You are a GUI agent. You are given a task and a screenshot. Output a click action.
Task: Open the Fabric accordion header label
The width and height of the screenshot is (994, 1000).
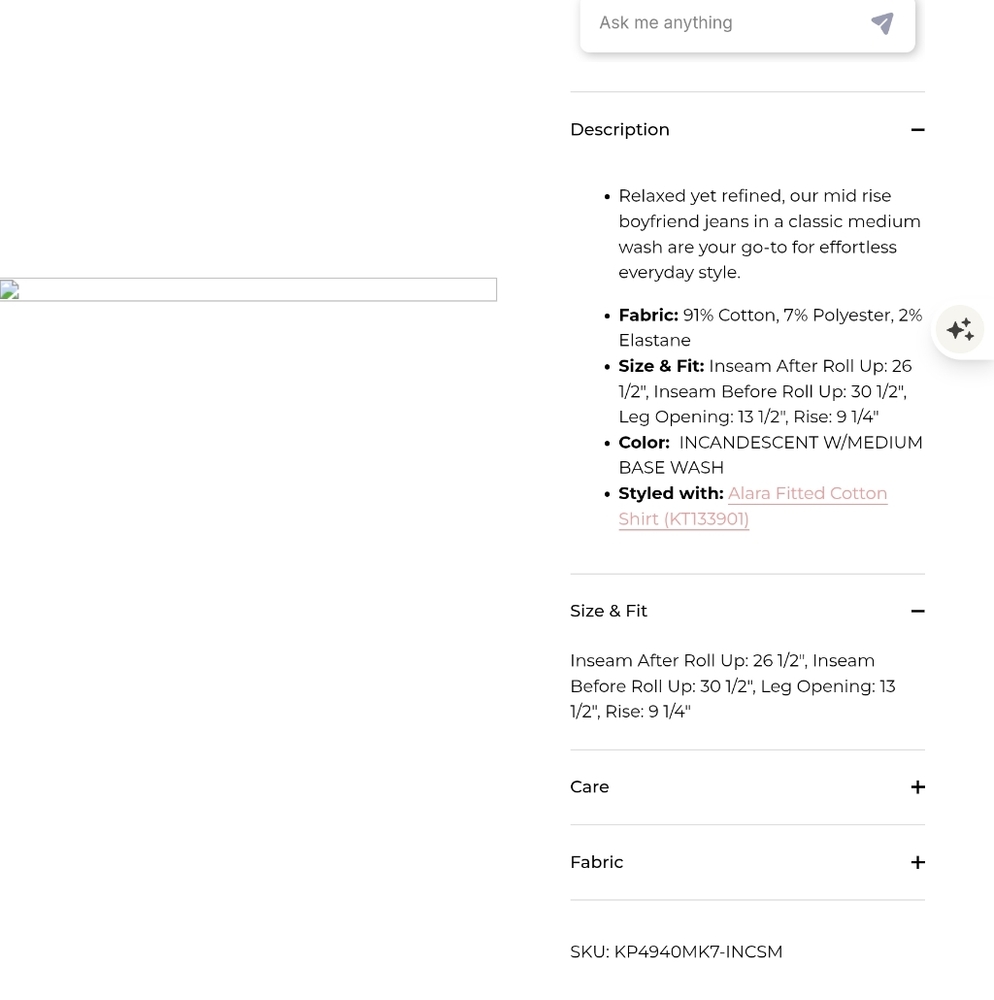tap(596, 862)
